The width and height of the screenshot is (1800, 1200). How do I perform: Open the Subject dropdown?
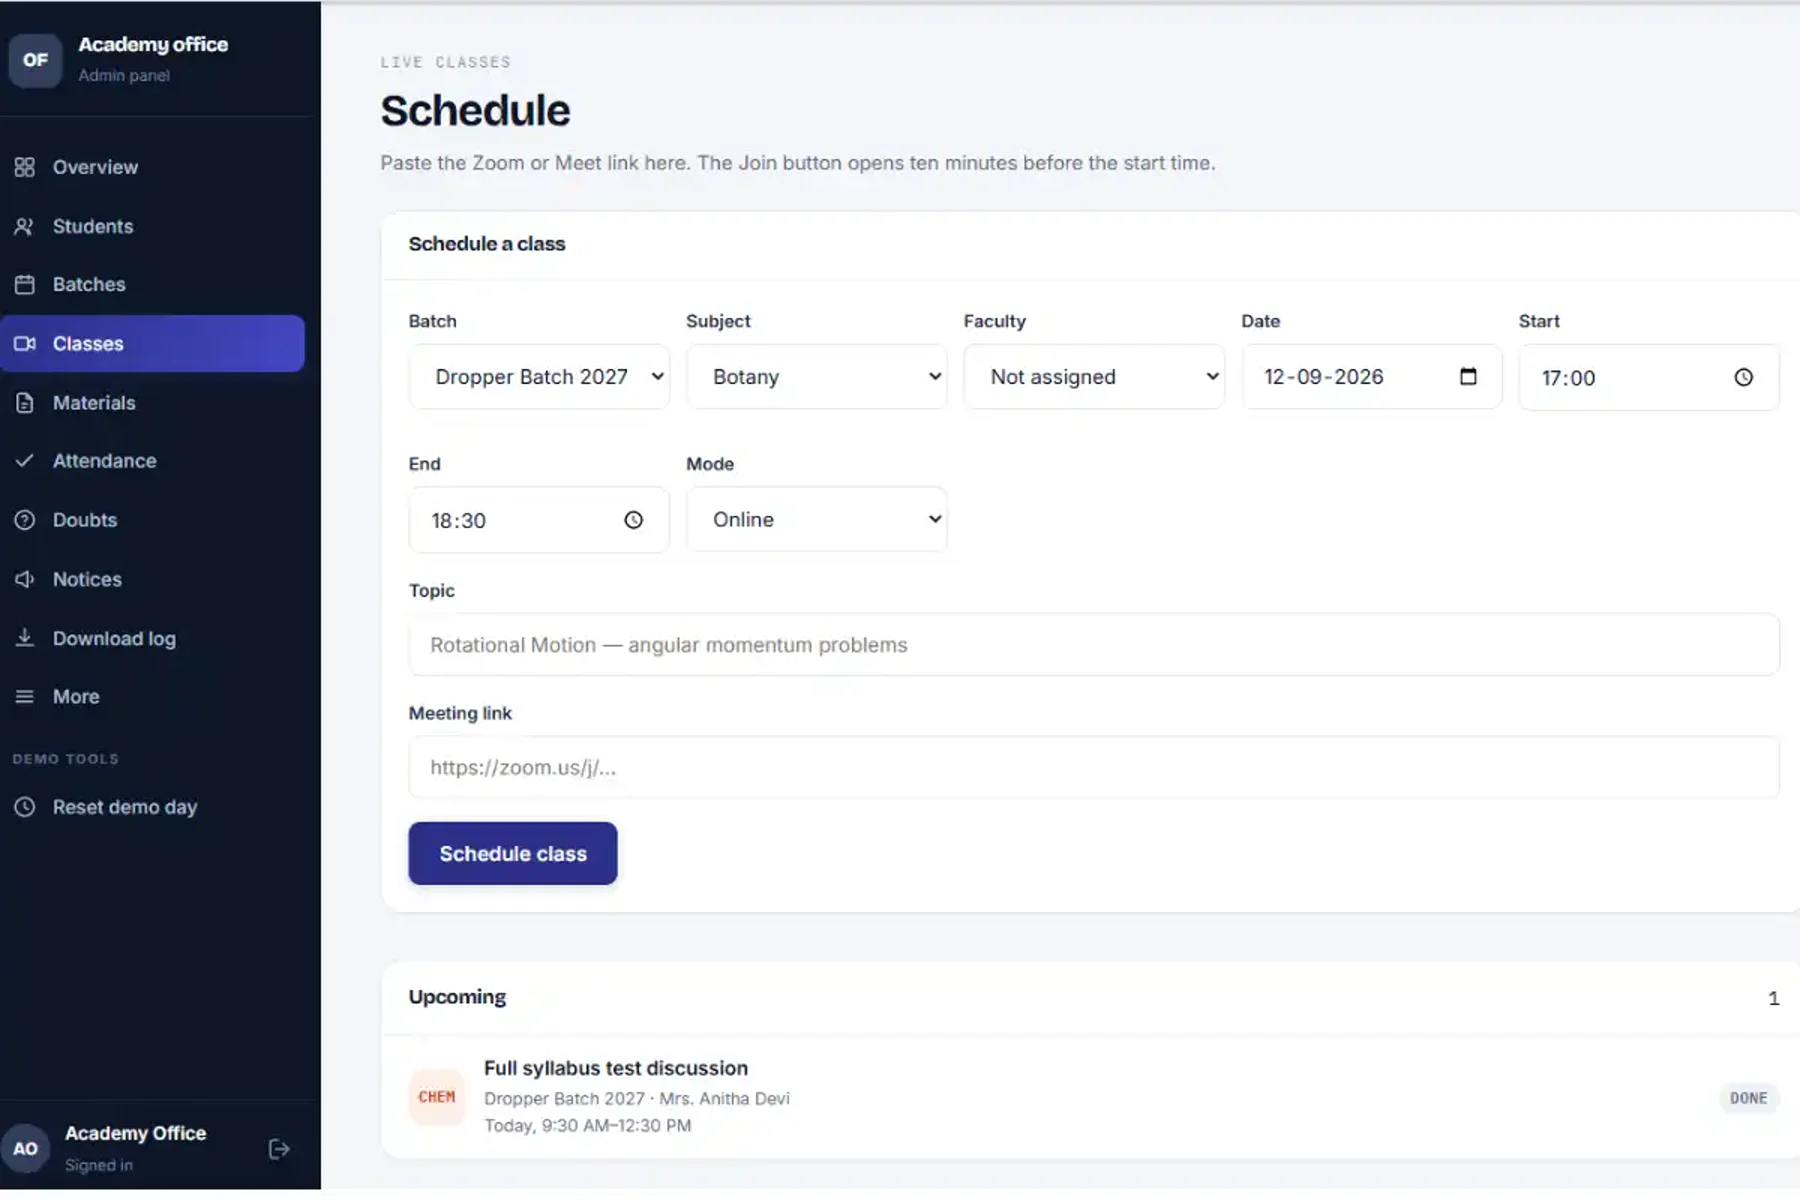816,377
